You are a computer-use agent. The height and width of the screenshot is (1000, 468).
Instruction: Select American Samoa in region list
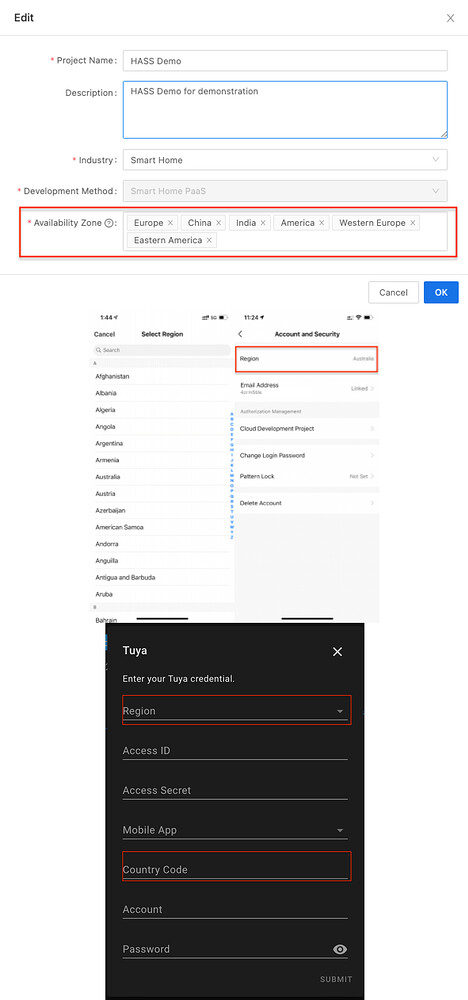click(161, 527)
